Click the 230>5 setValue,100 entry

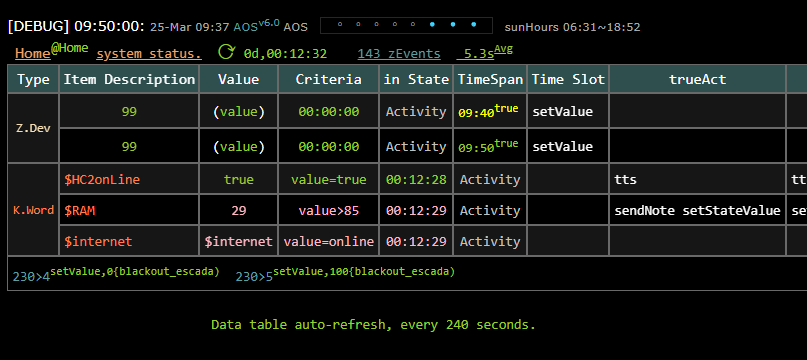click(x=345, y=274)
